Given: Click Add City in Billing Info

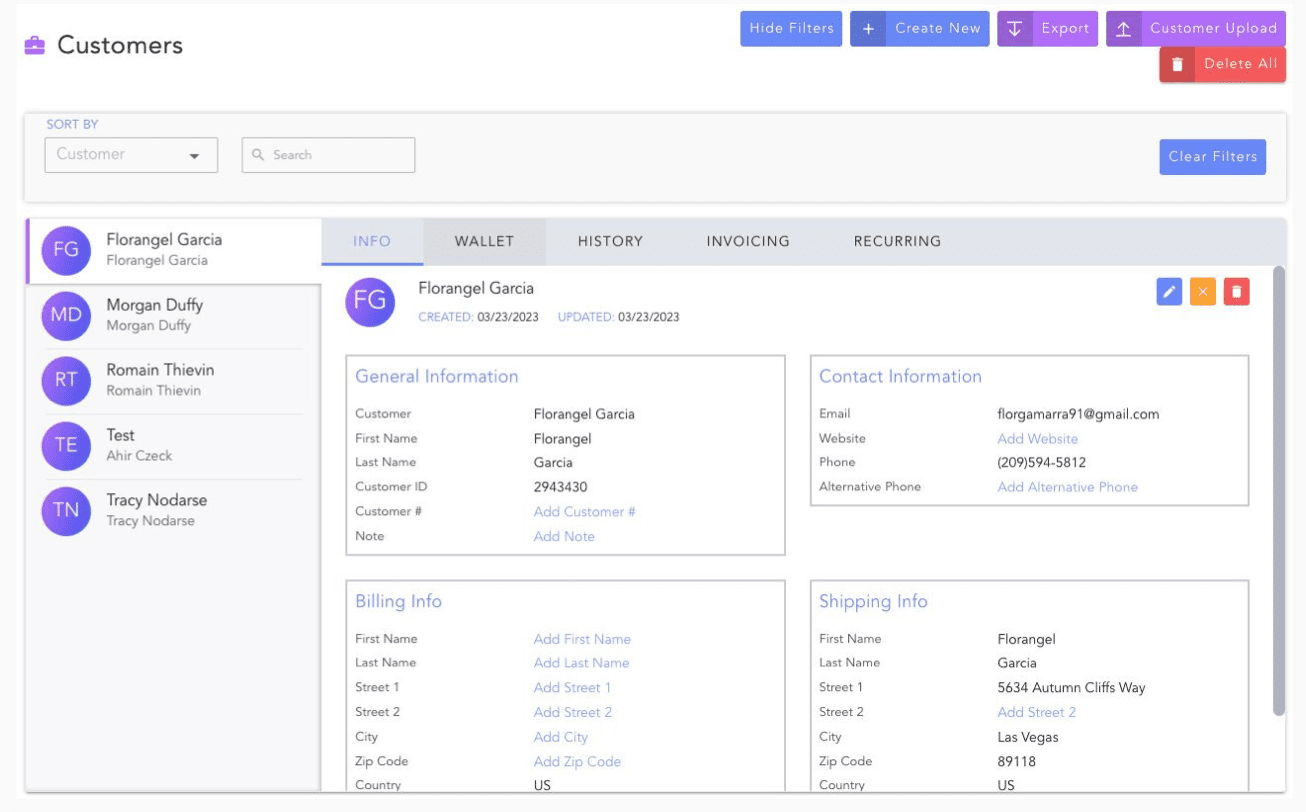Looking at the screenshot, I should click(x=560, y=737).
